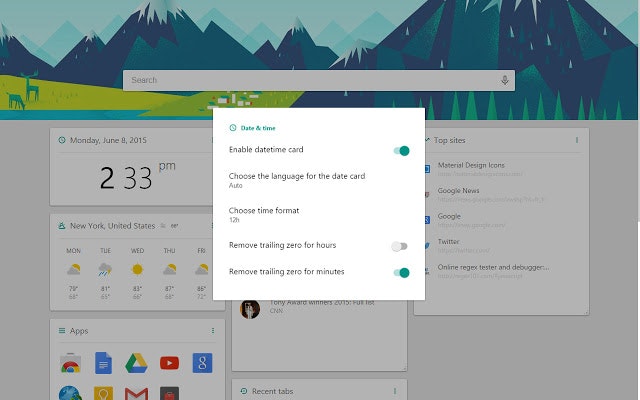This screenshot has height=400, width=640.
Task: Launch the Google Search app
Action: click(202, 363)
